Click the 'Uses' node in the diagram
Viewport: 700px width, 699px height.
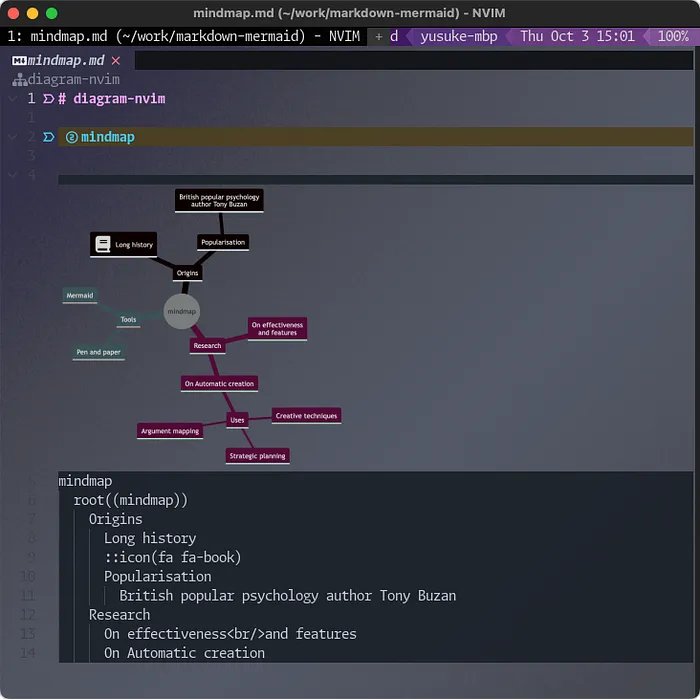tap(237, 420)
